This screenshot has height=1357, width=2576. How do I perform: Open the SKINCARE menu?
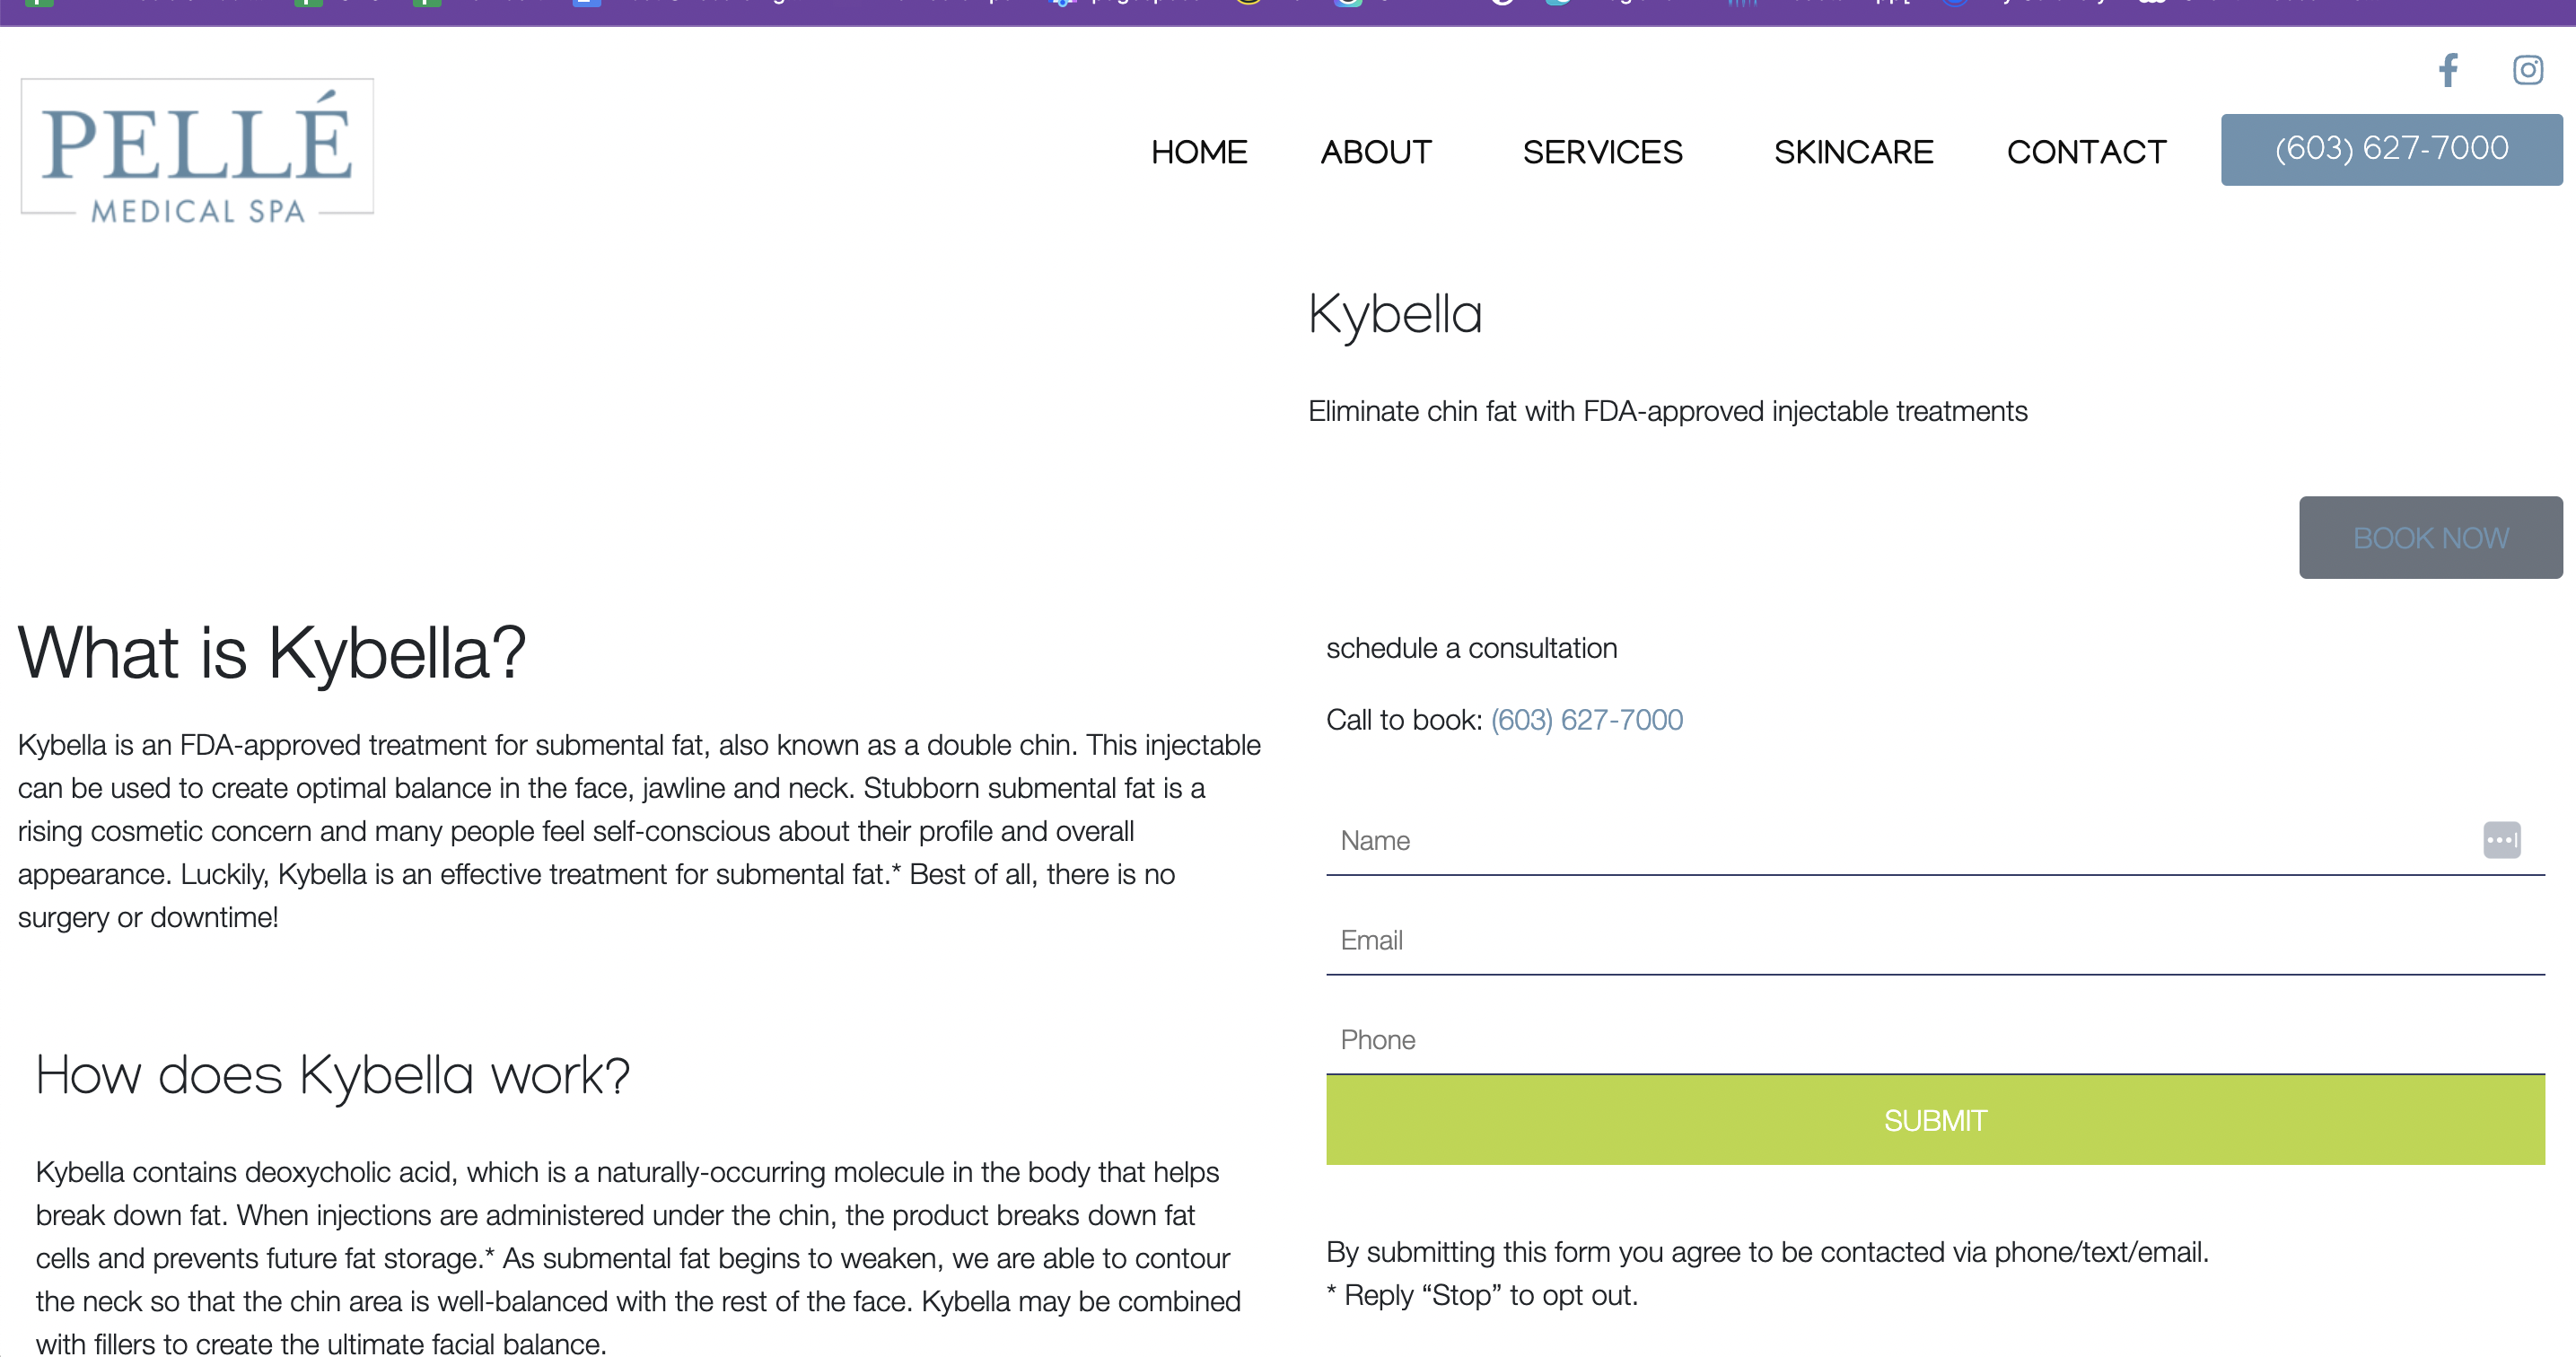click(1853, 152)
